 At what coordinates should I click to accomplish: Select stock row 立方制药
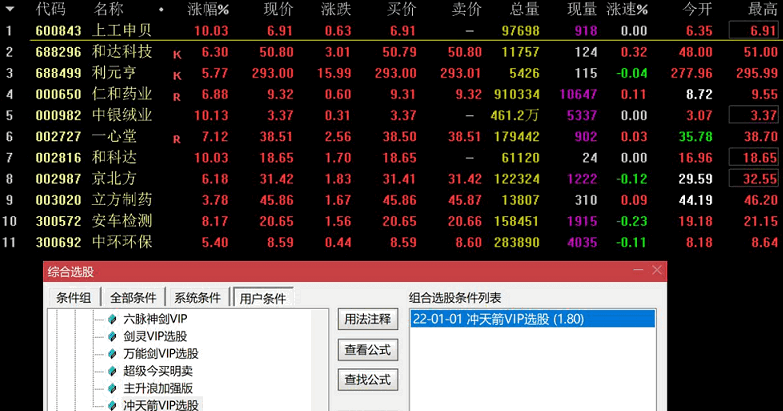[x=392, y=200]
